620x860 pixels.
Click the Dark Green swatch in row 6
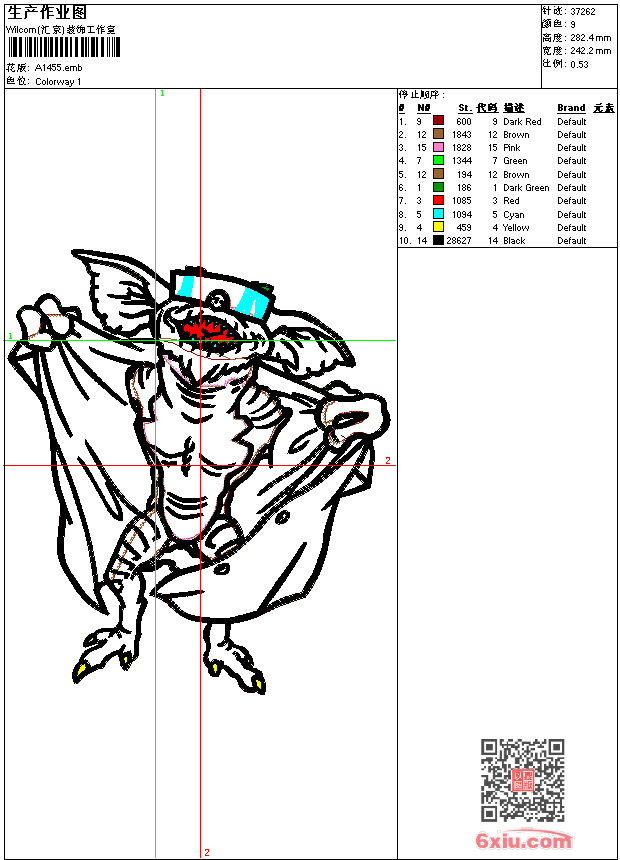point(438,187)
